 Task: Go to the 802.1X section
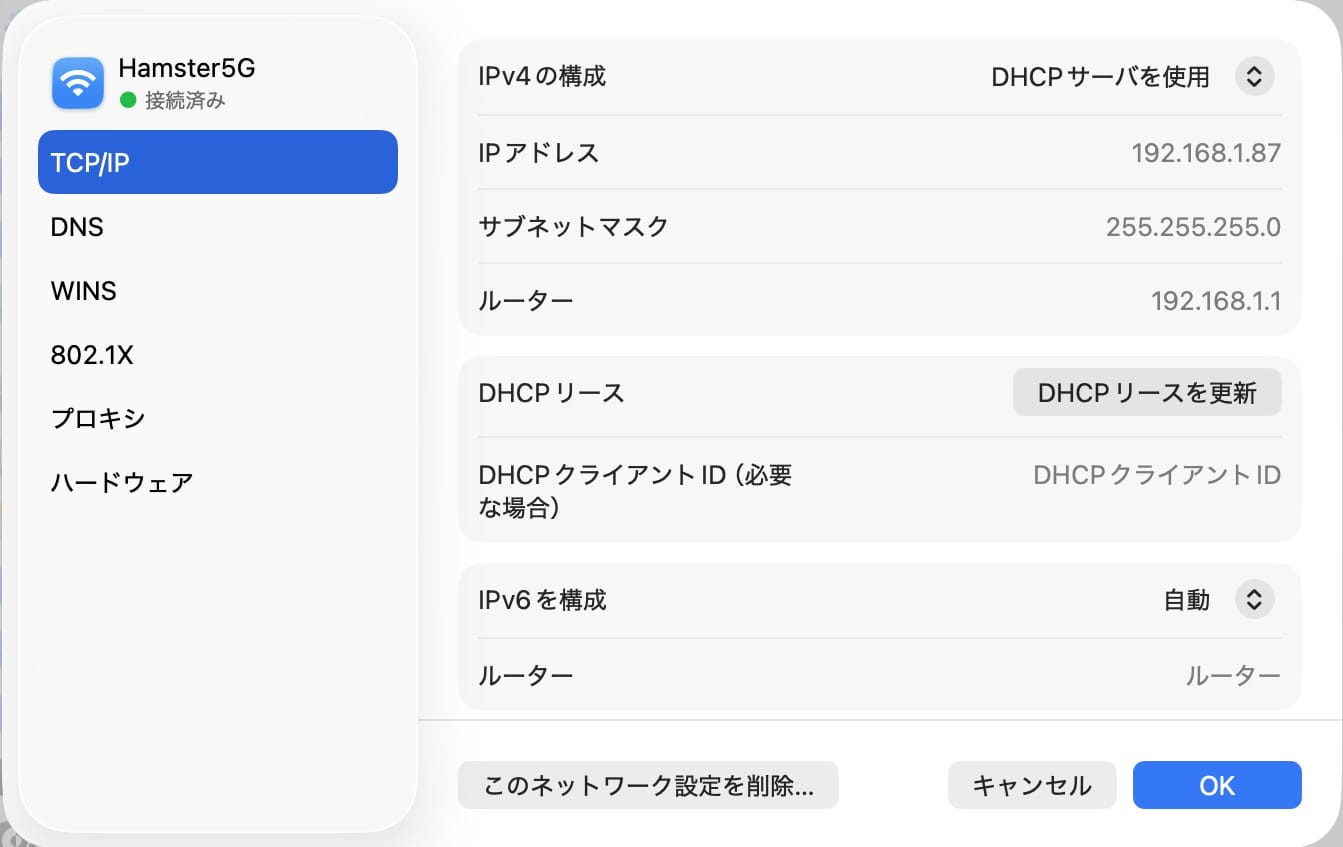point(92,355)
